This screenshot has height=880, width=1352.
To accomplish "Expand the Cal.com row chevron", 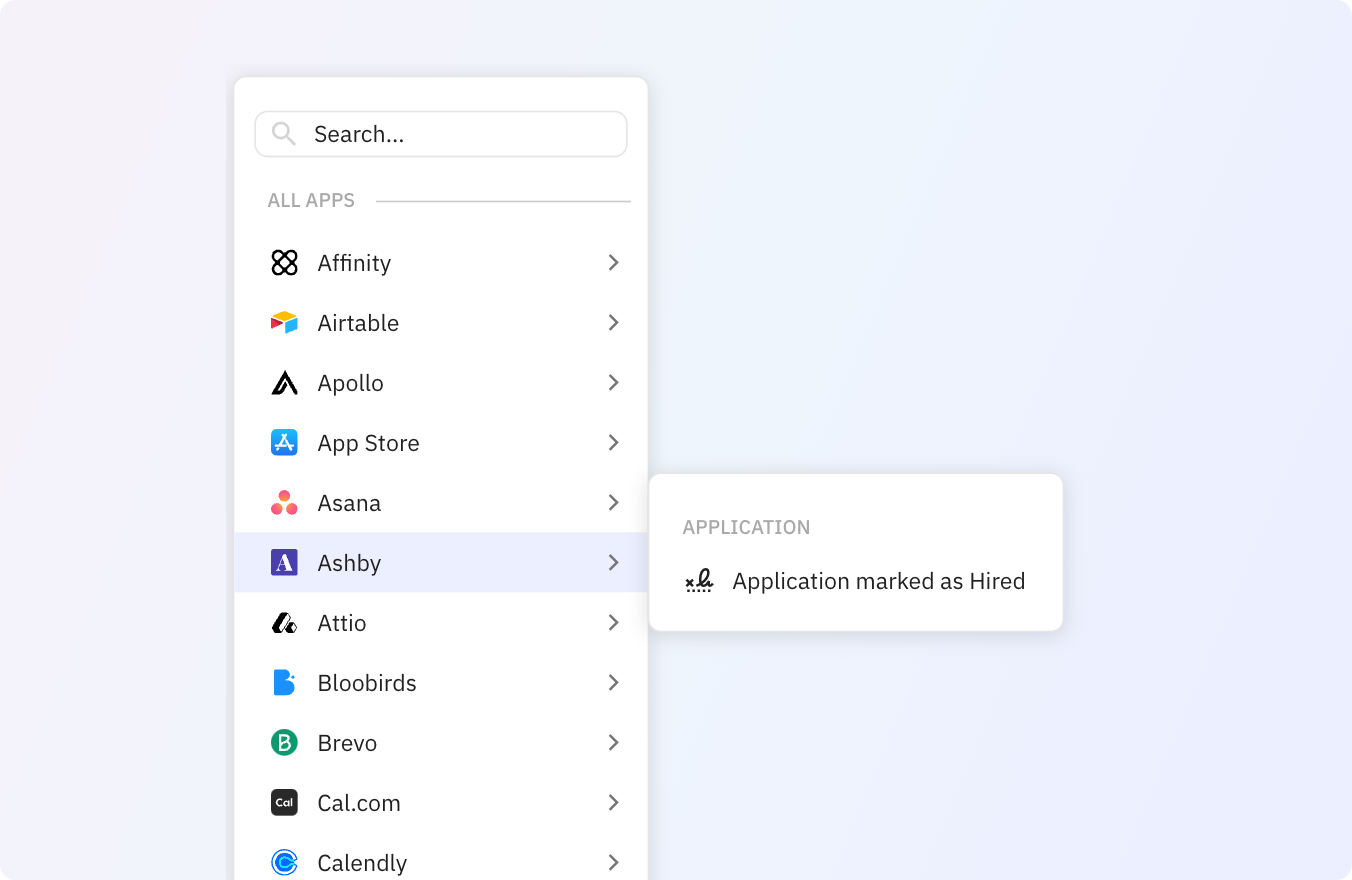I will pos(614,803).
